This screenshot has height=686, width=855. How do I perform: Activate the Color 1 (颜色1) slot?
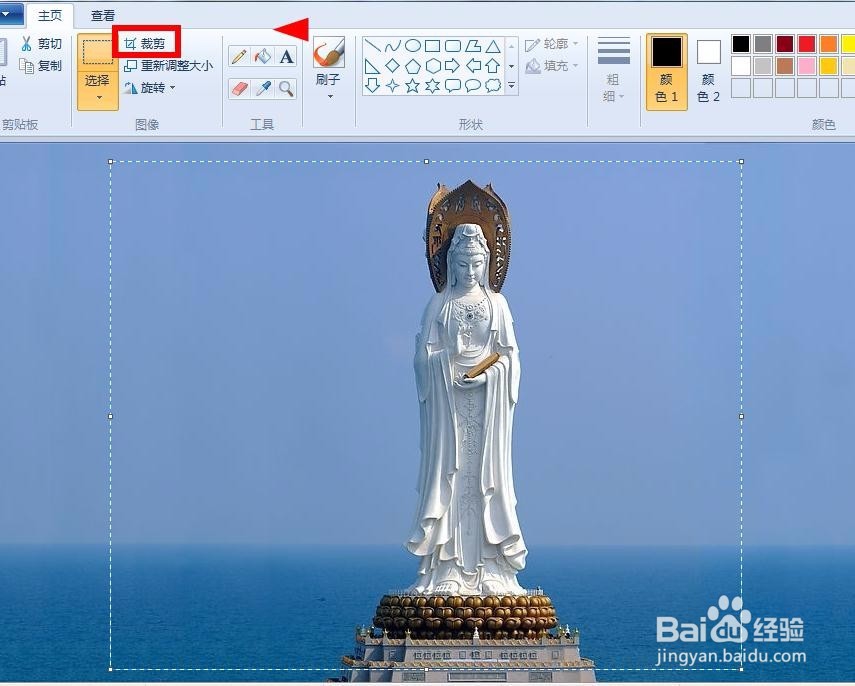coord(665,63)
